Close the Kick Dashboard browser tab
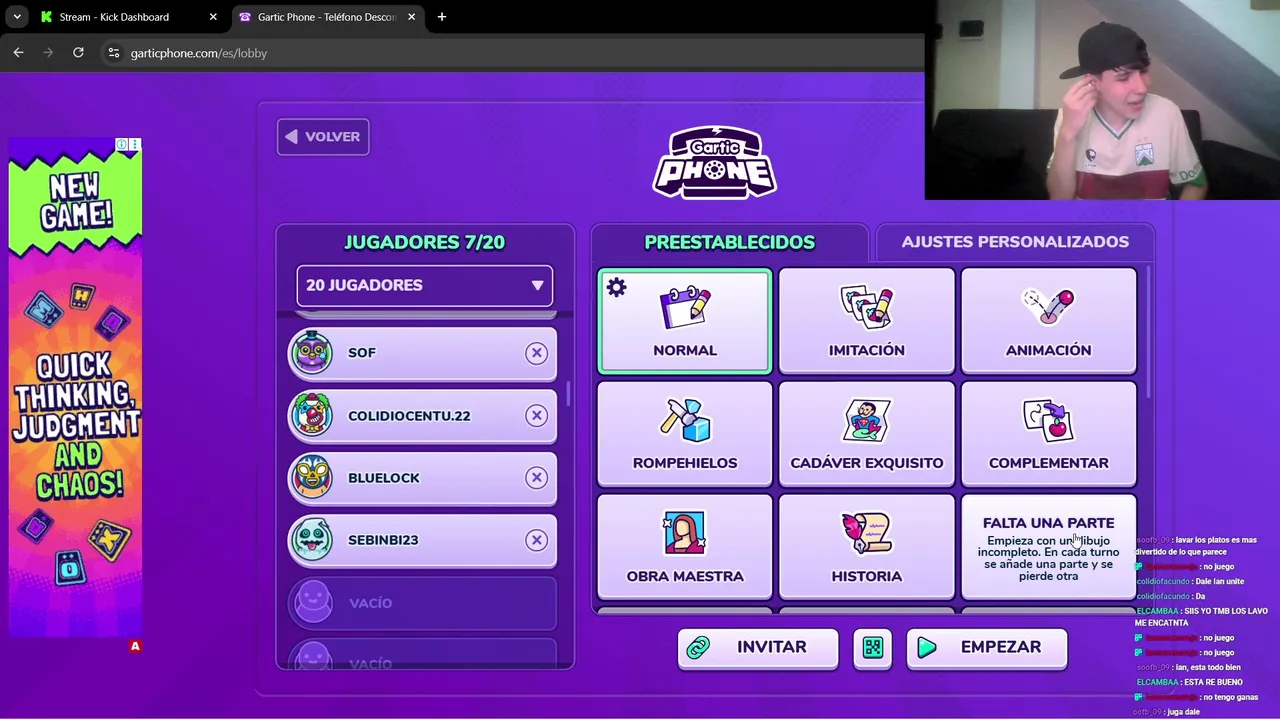 coord(213,17)
